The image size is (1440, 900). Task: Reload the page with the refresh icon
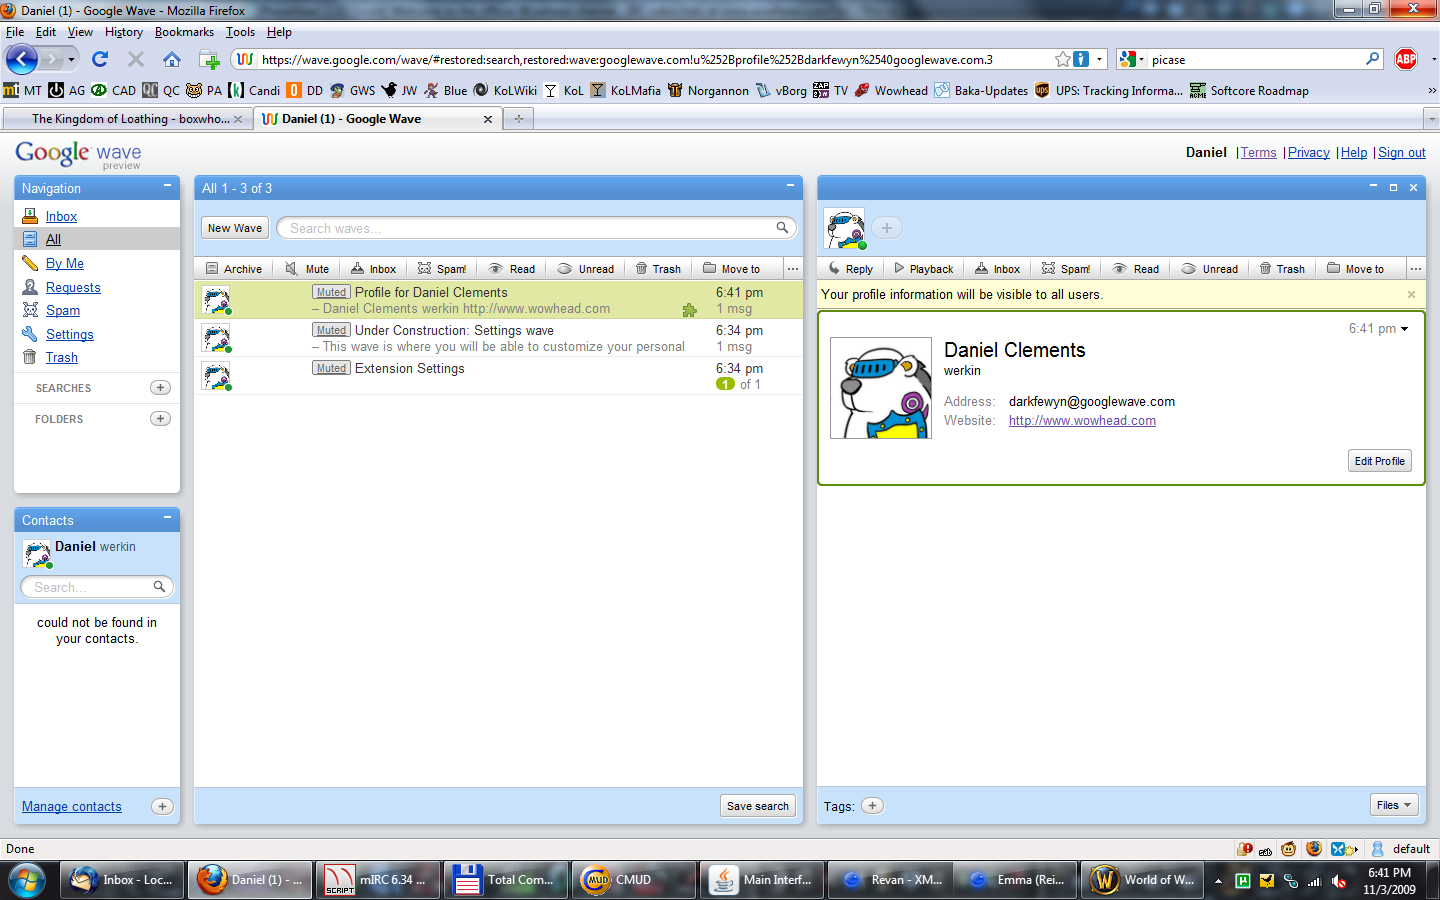100,59
